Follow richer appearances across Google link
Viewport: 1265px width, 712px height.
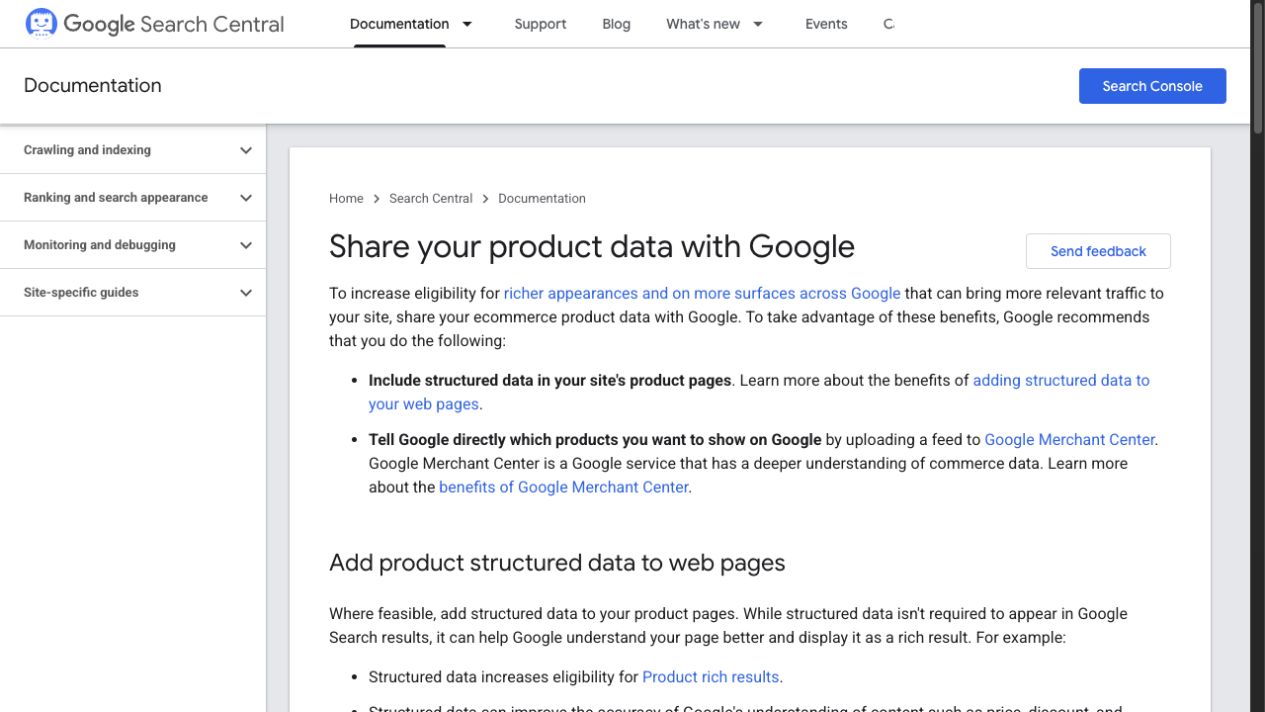click(x=702, y=293)
